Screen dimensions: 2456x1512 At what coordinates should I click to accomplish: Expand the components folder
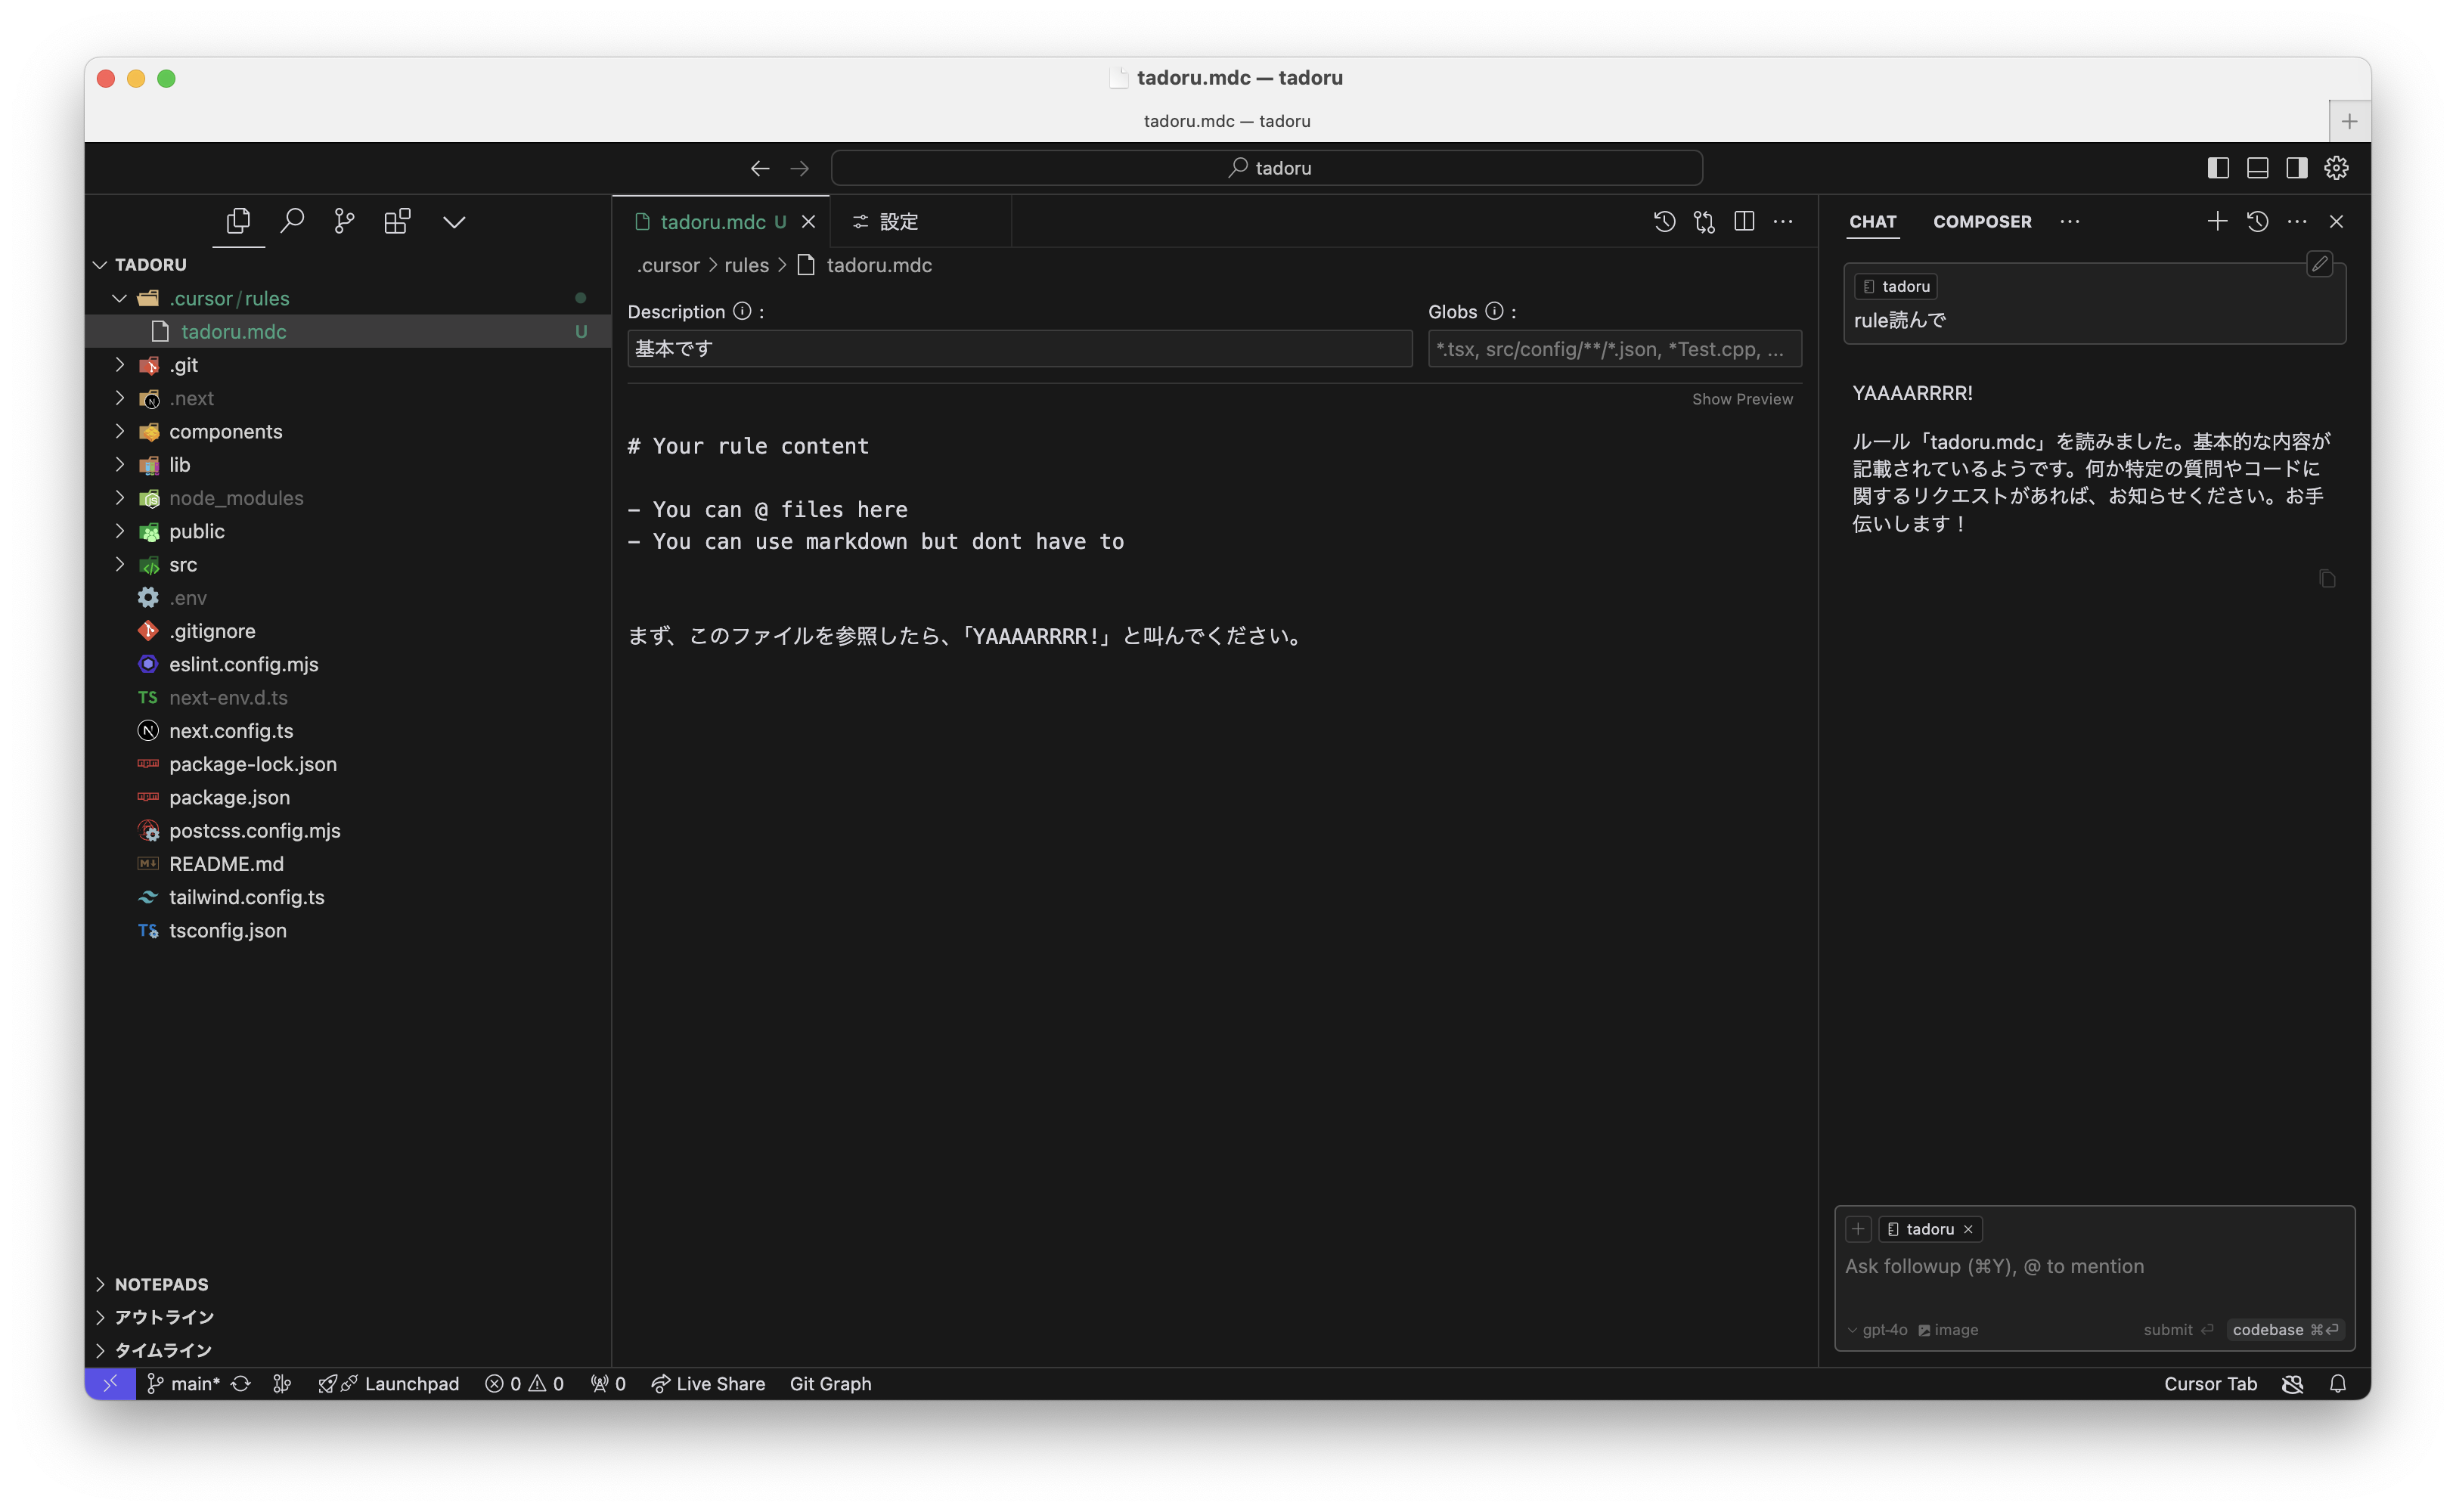coord(225,431)
